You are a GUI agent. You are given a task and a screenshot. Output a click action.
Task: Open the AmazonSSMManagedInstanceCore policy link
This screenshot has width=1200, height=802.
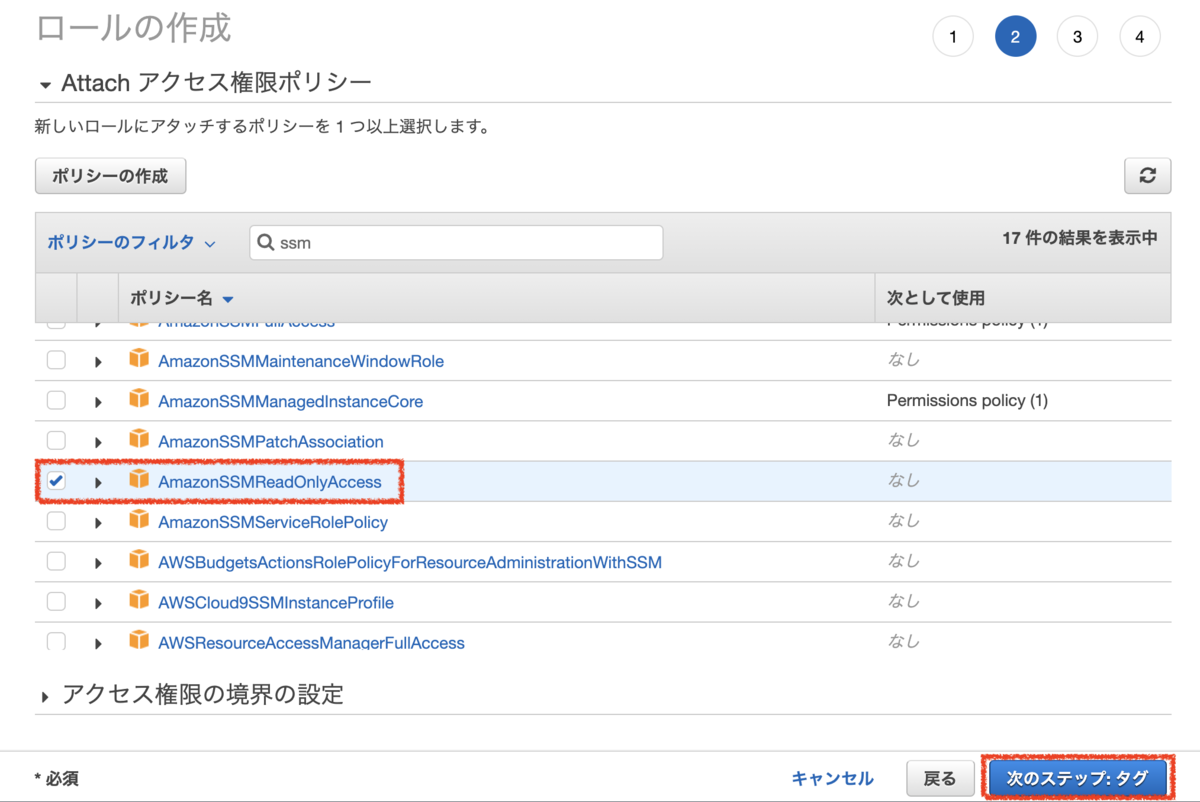click(x=290, y=401)
